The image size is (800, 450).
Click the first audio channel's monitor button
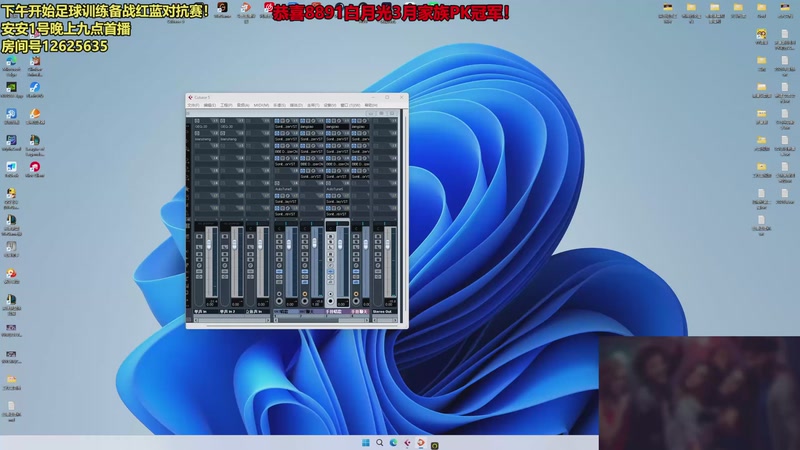click(279, 294)
